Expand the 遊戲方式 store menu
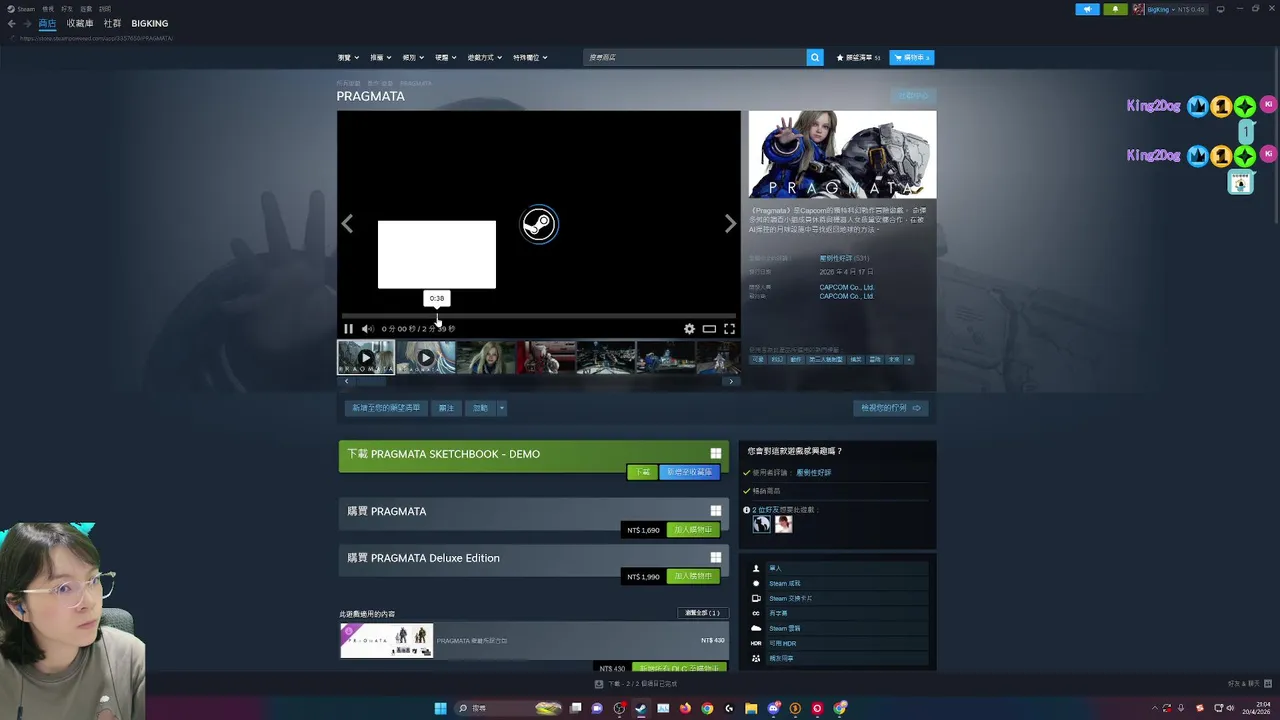The image size is (1280, 720). (x=484, y=58)
